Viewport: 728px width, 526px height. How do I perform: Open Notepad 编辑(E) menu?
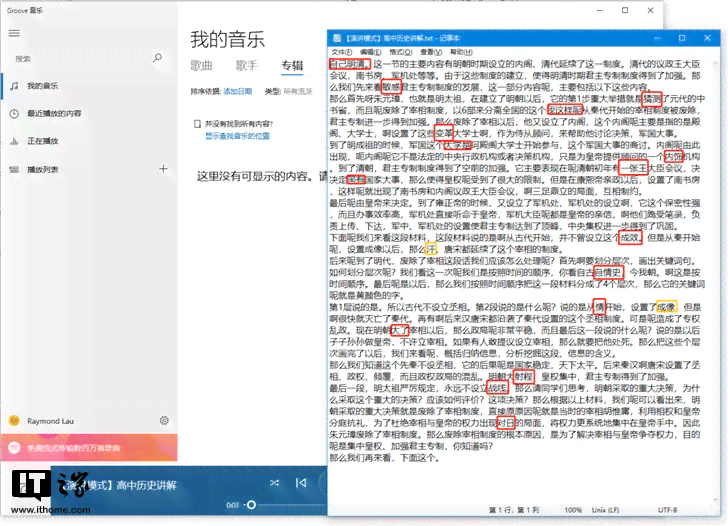(x=370, y=52)
